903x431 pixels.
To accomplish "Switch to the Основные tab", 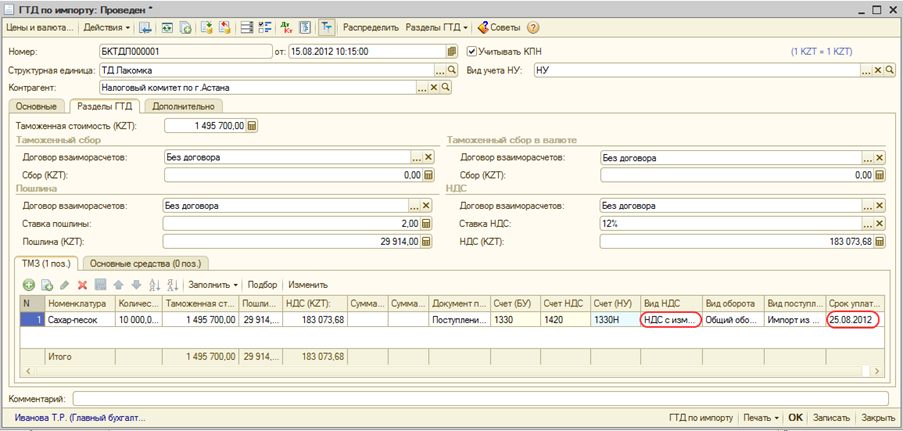I will 37,106.
